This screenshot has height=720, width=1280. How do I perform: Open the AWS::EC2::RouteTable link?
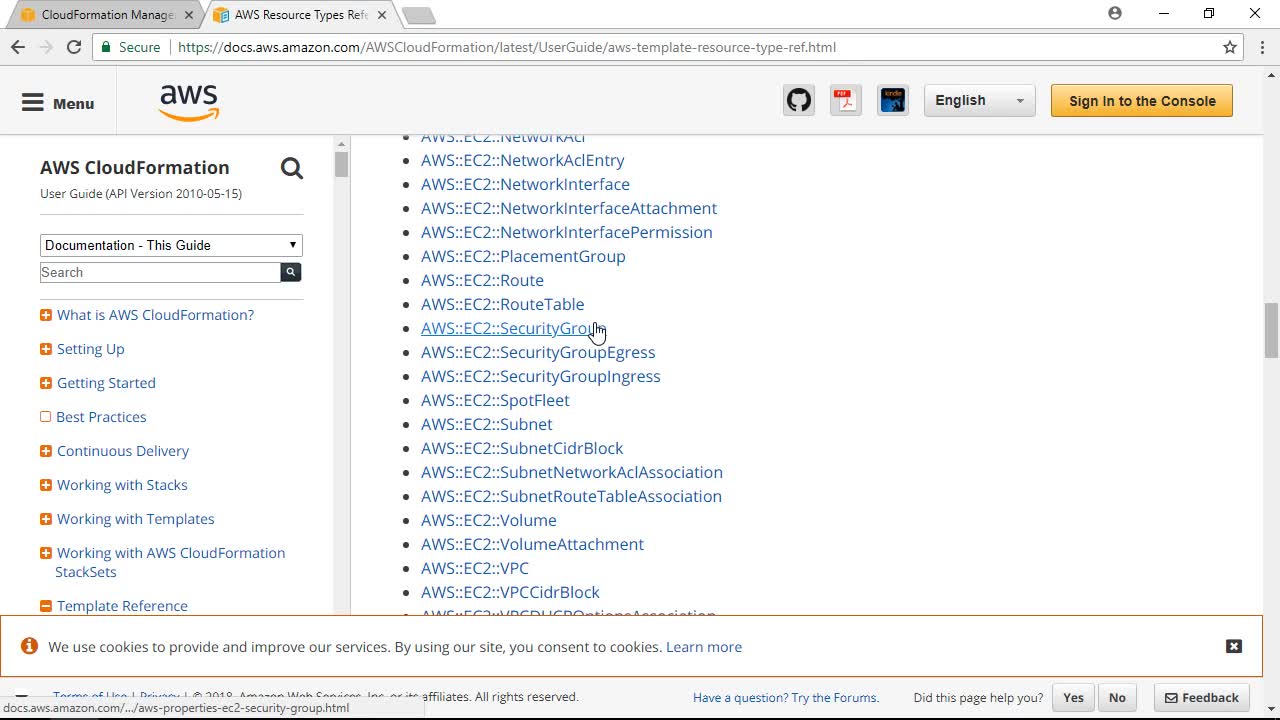502,304
